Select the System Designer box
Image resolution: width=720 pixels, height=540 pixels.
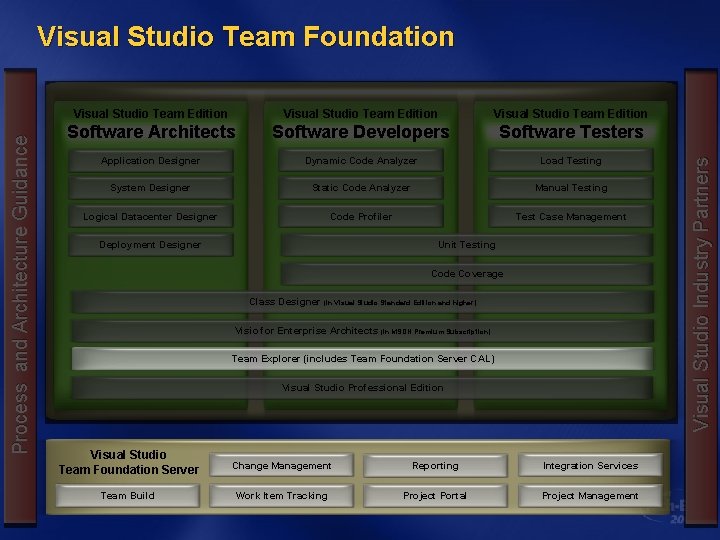pyautogui.click(x=151, y=188)
